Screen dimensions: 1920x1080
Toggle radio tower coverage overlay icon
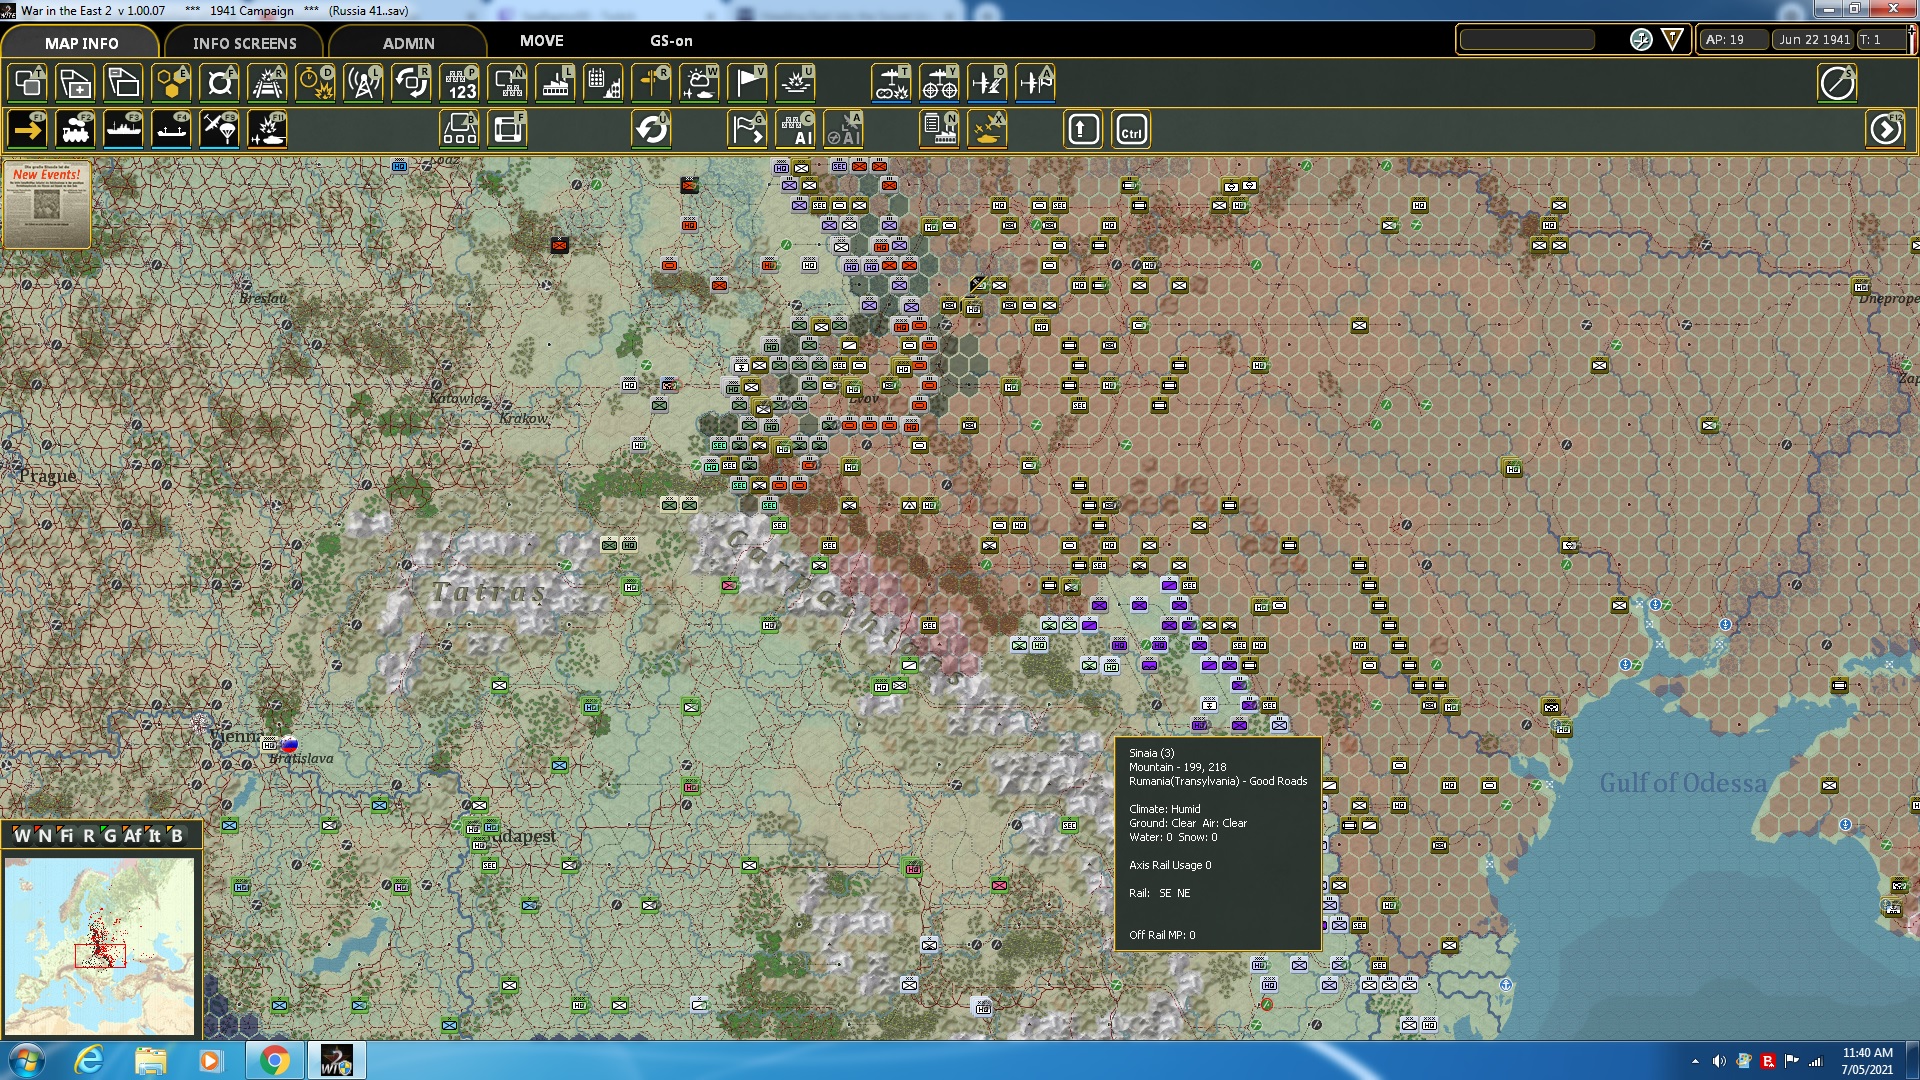tap(364, 83)
